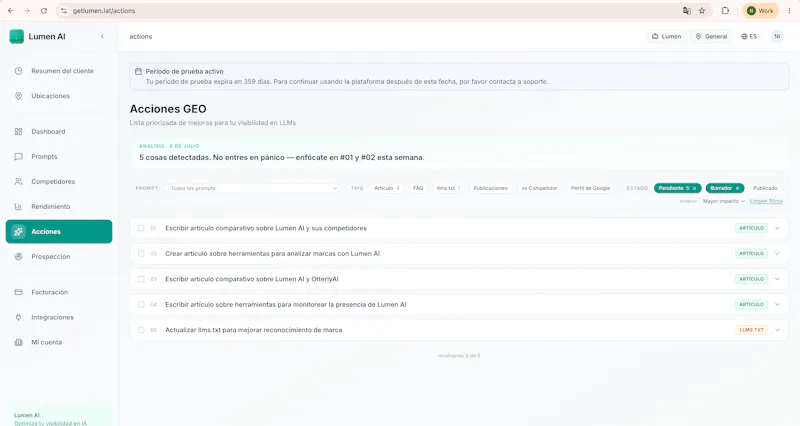Open the browser extensions puzzle icon
Image resolution: width=800 pixels, height=426 pixels.
(x=725, y=11)
